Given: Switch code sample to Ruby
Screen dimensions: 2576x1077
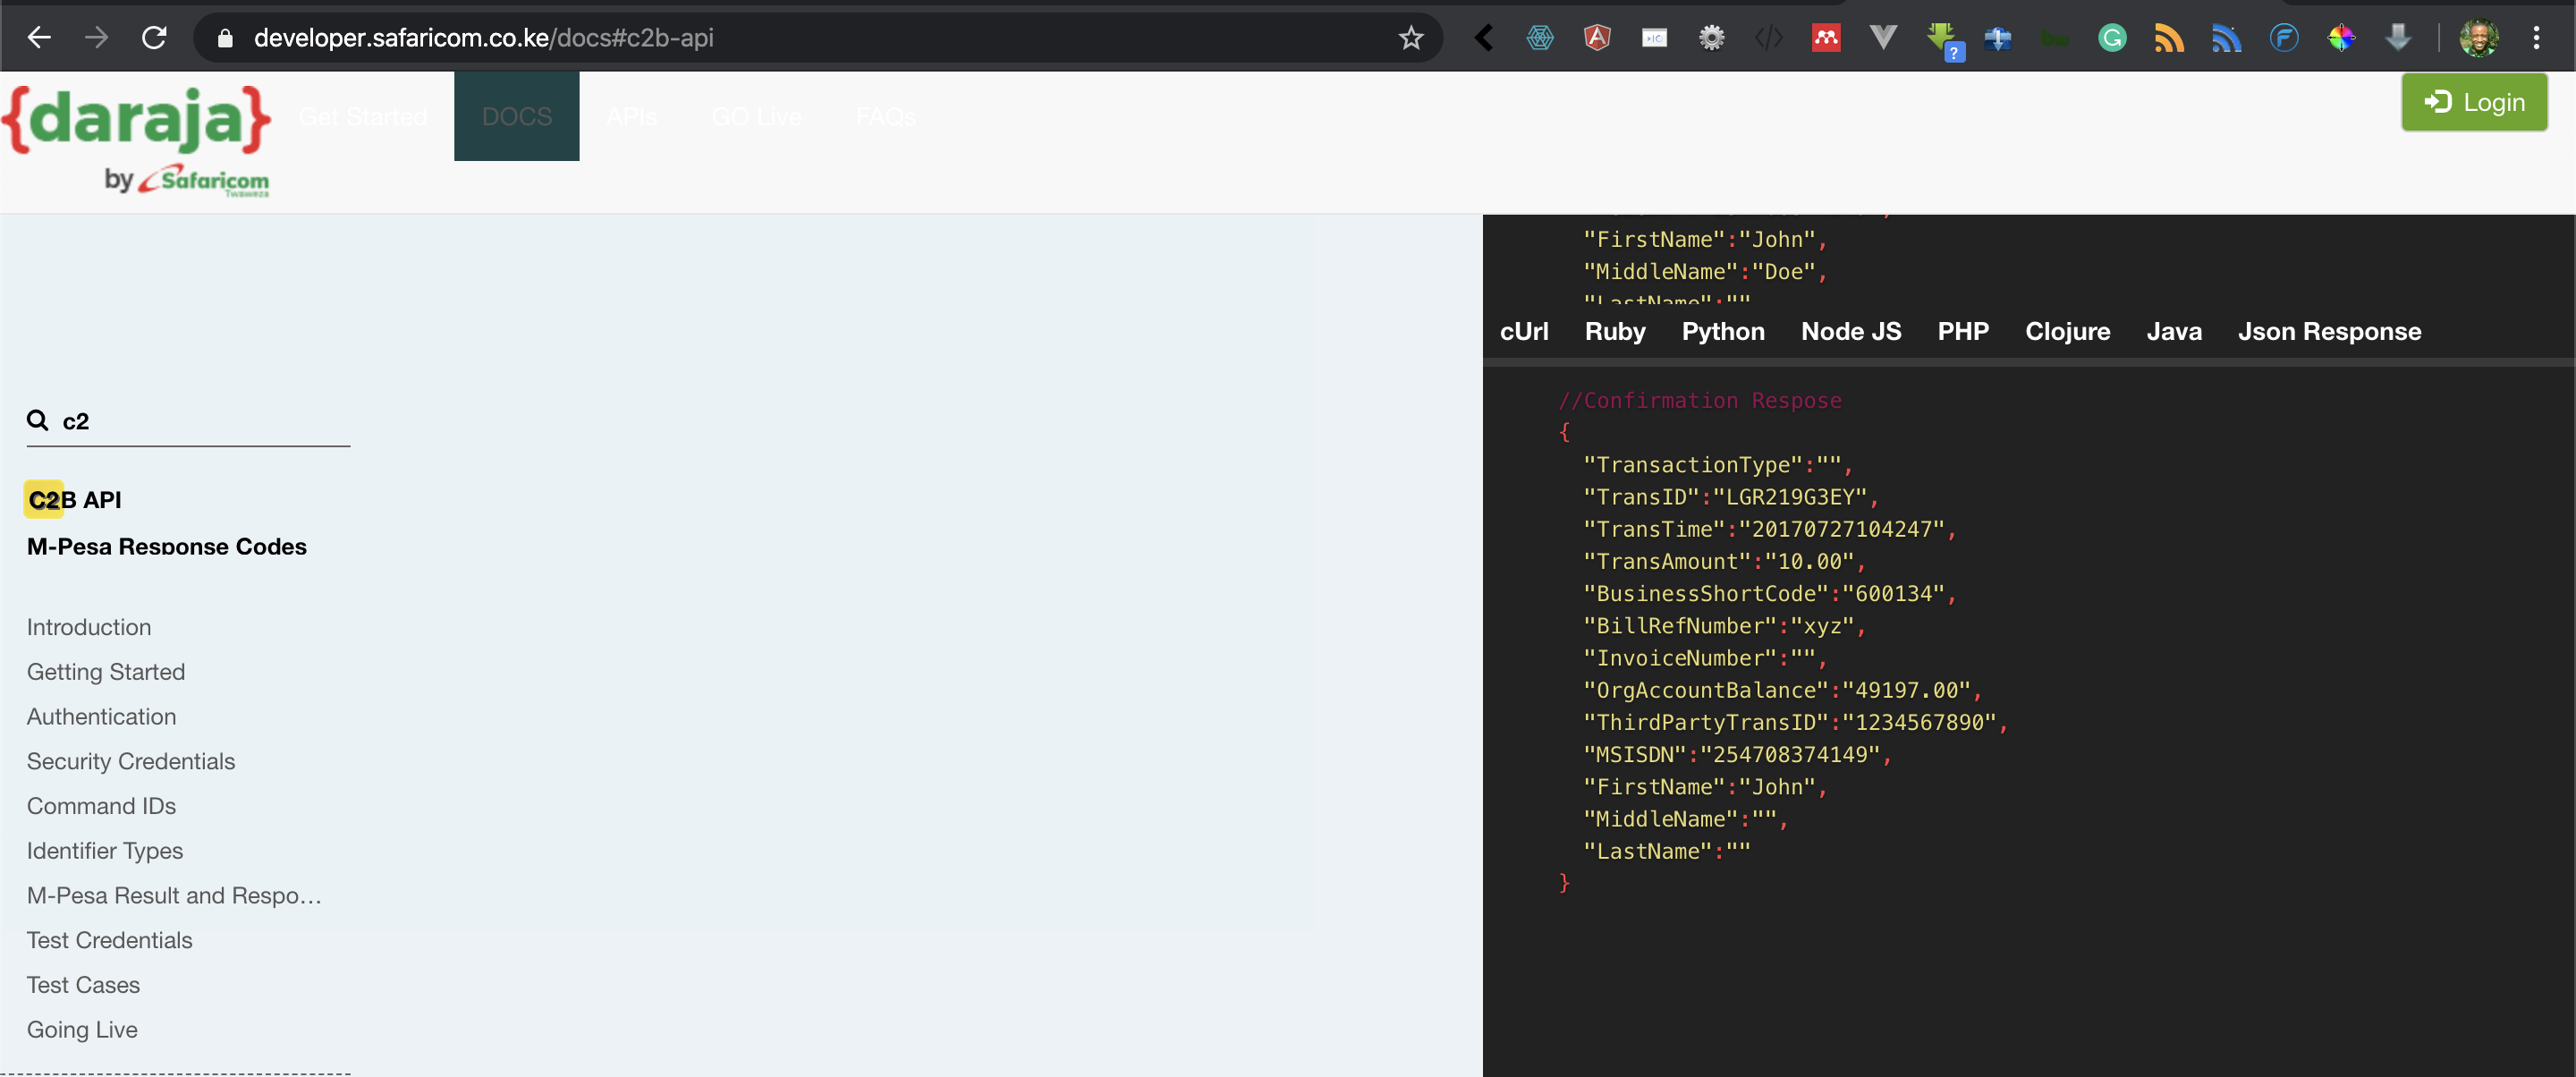Looking at the screenshot, I should point(1614,331).
